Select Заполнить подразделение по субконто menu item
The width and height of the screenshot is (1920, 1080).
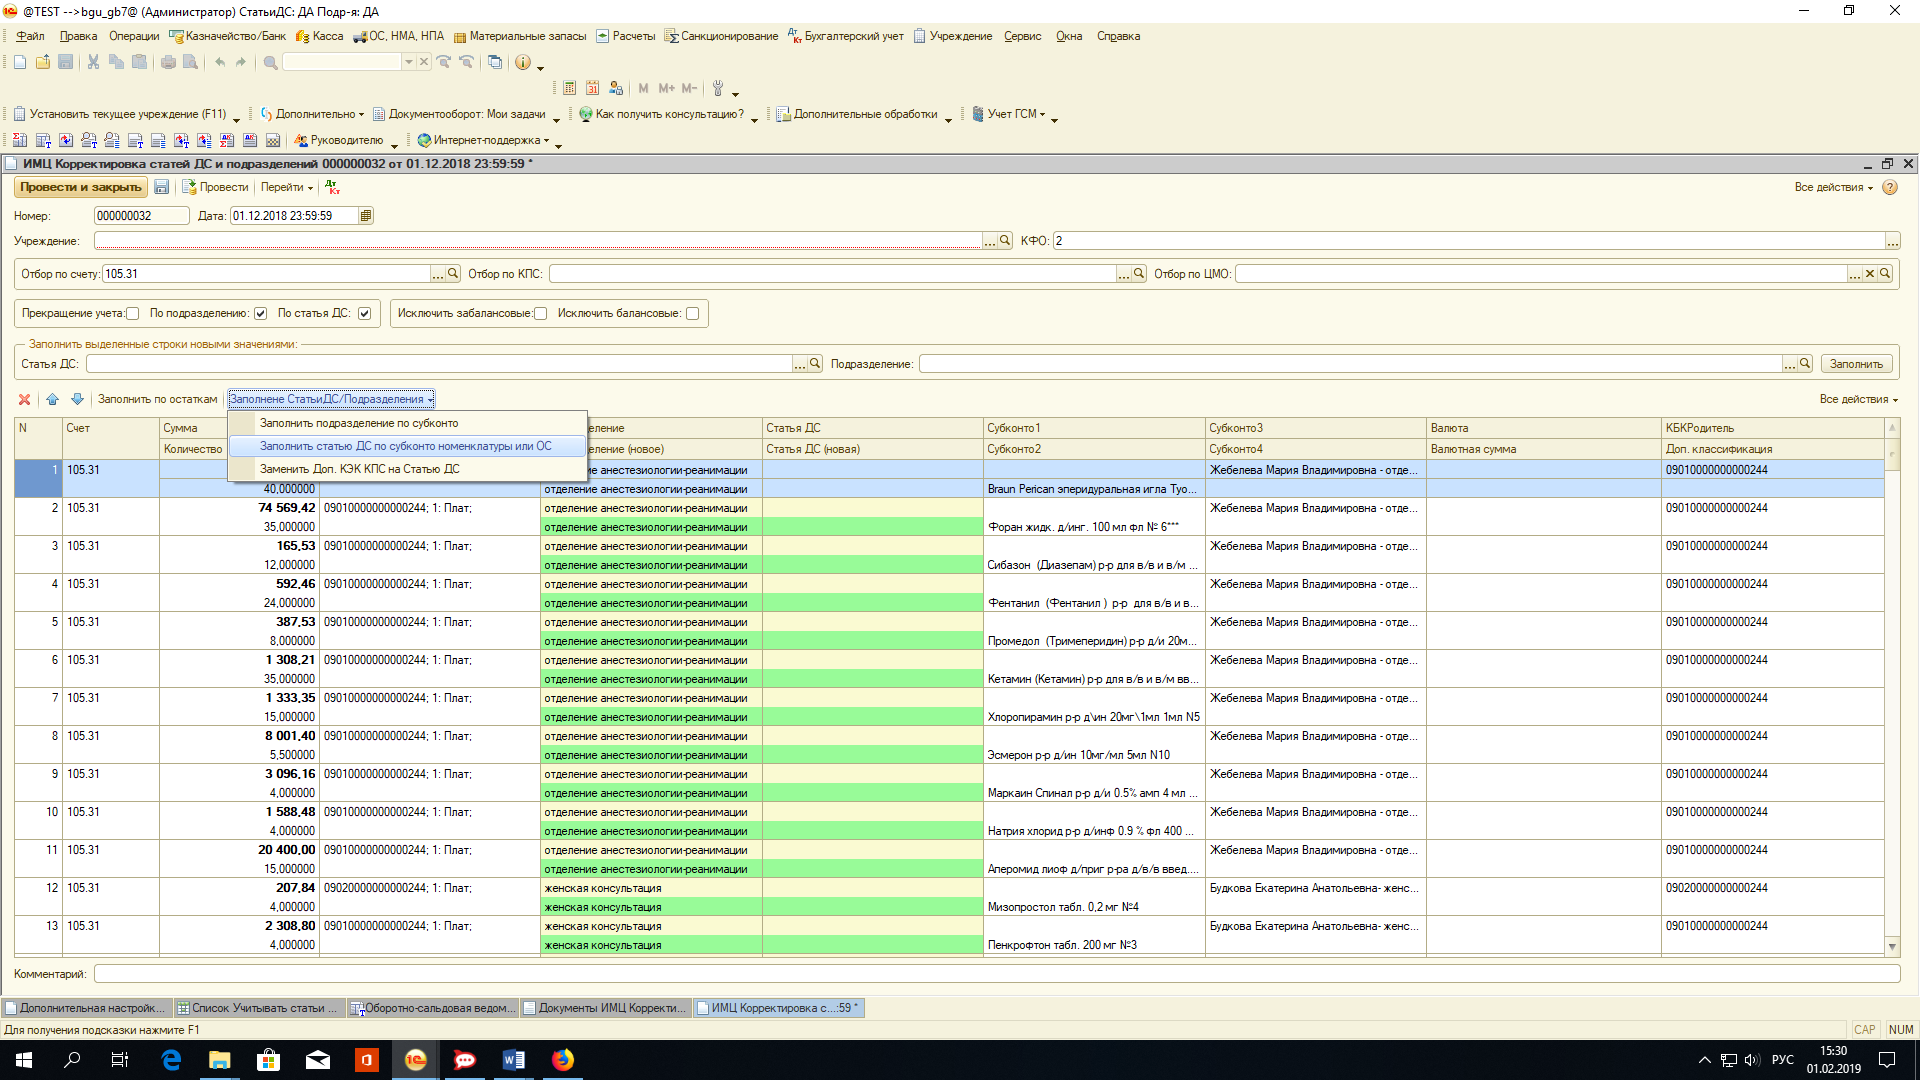click(x=359, y=423)
